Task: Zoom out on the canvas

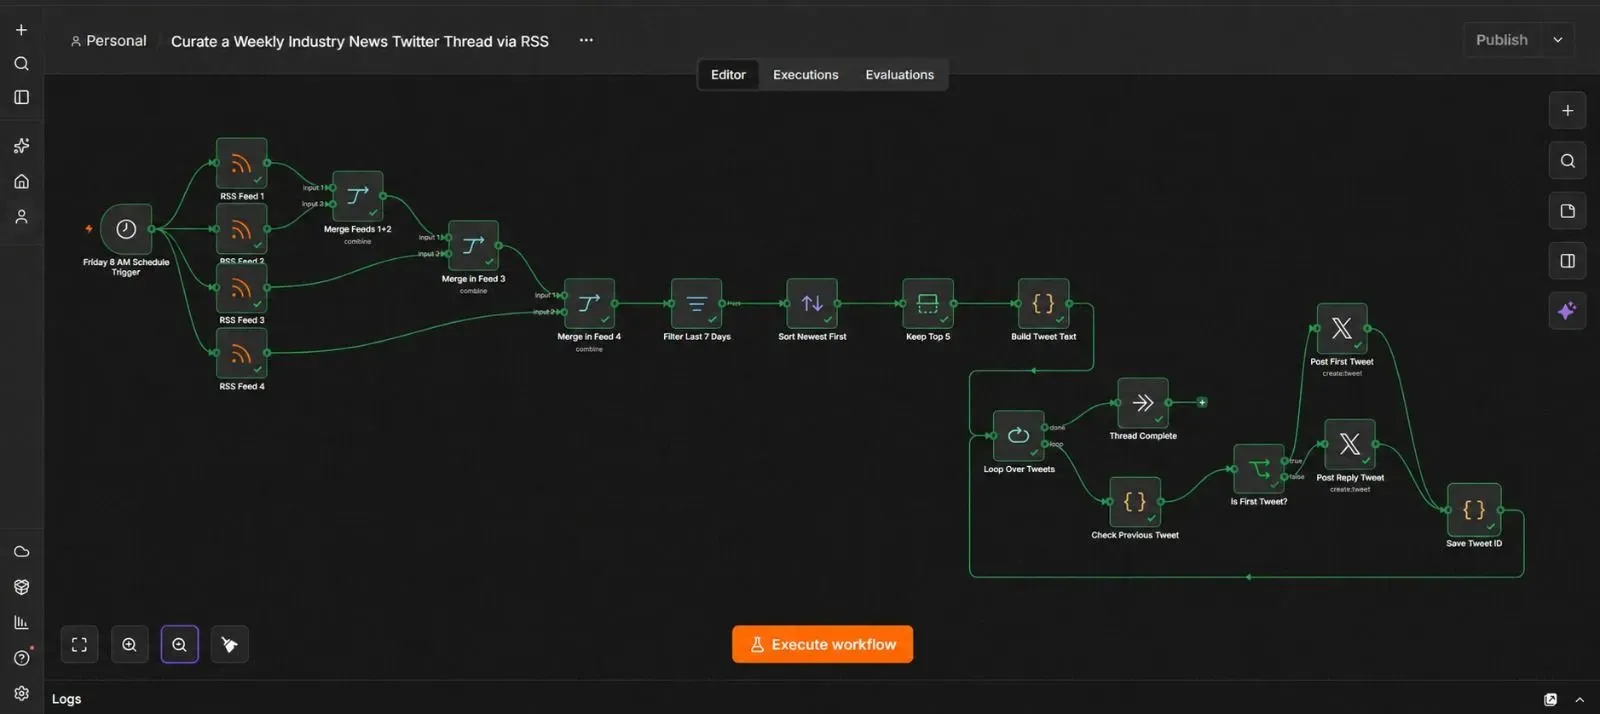Action: 179,645
